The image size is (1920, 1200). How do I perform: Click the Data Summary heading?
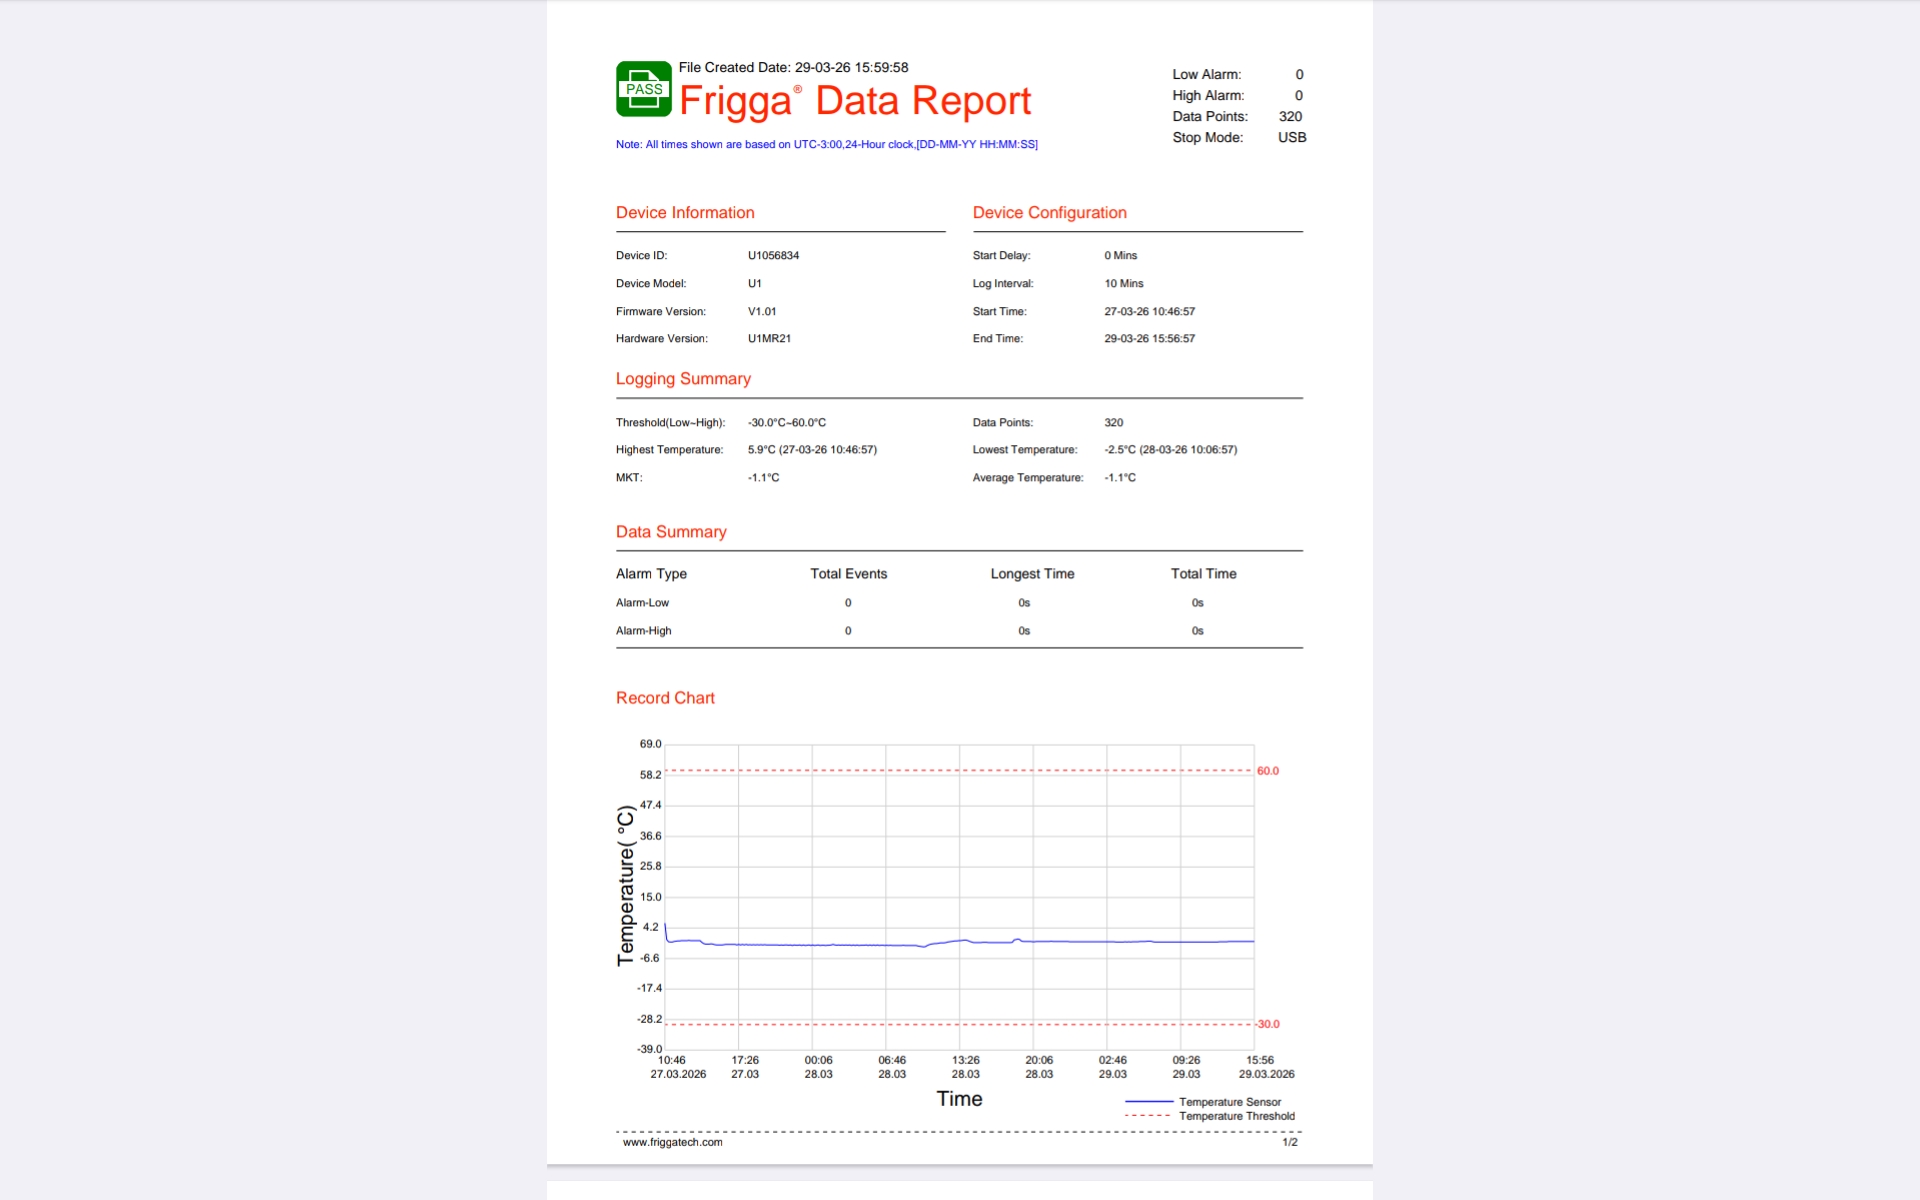click(x=671, y=532)
